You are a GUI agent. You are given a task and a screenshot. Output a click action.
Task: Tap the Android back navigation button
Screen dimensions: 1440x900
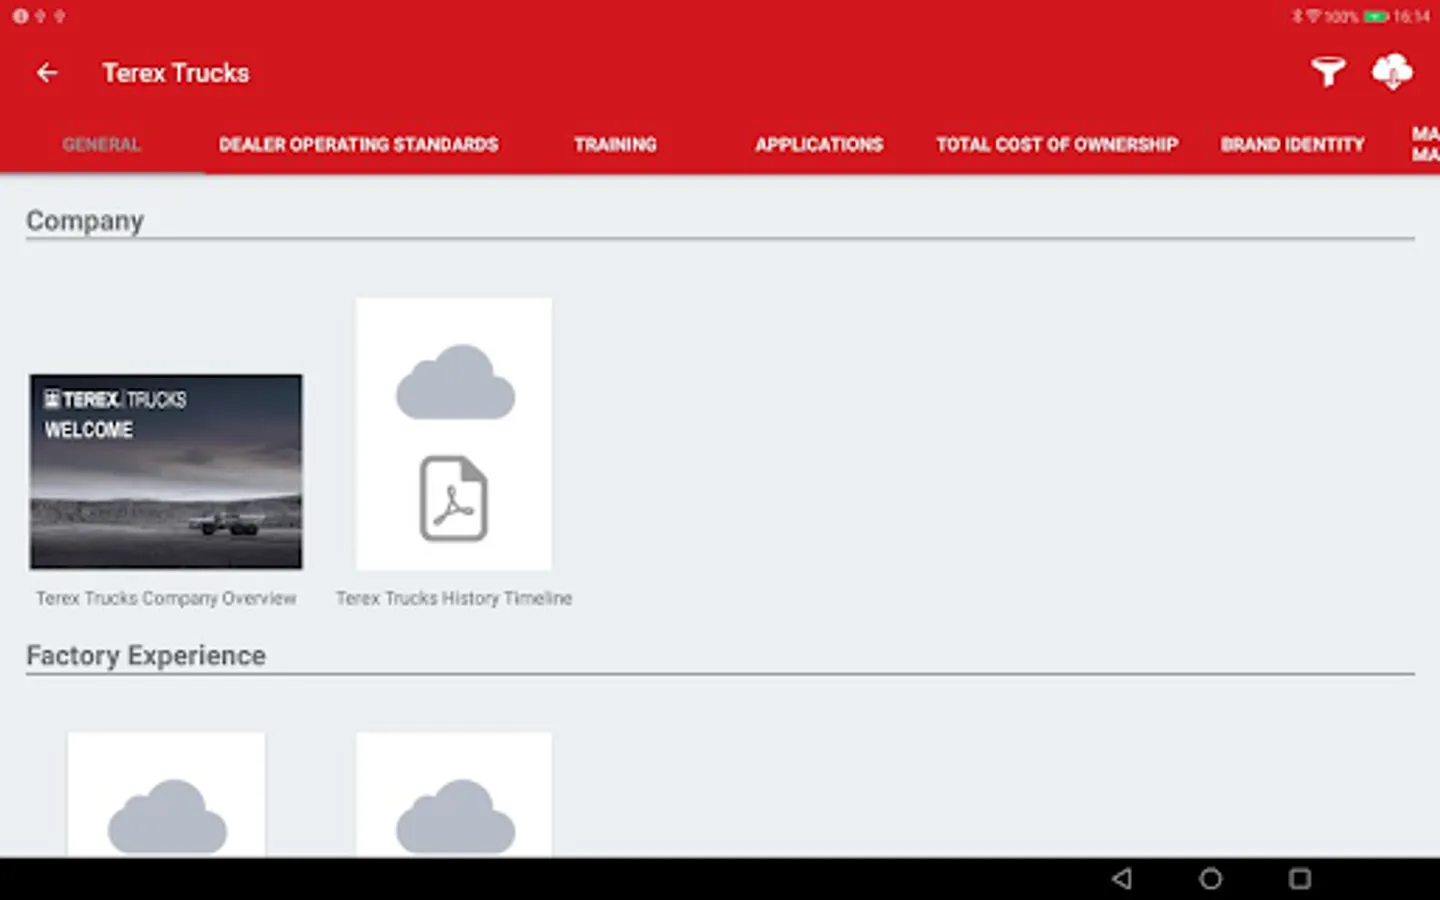(1122, 879)
